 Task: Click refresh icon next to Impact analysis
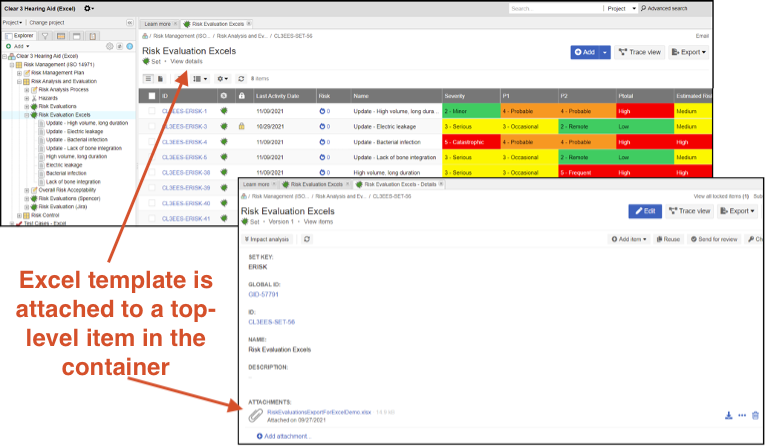click(x=306, y=239)
